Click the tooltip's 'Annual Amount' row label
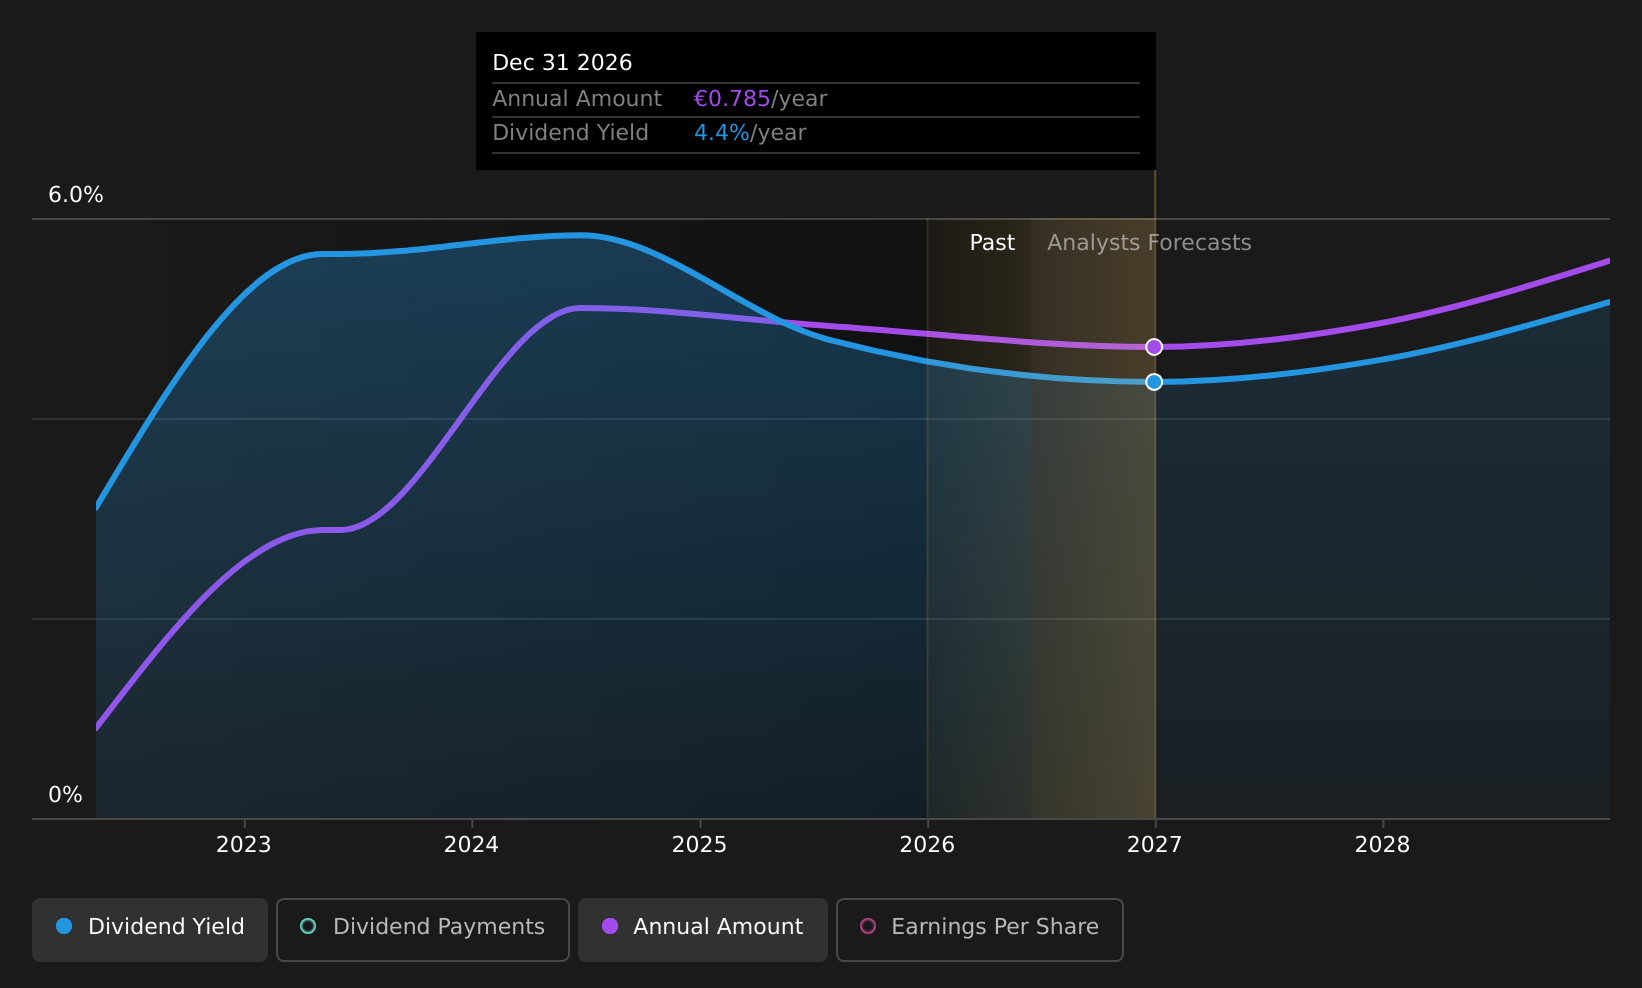 coord(577,99)
